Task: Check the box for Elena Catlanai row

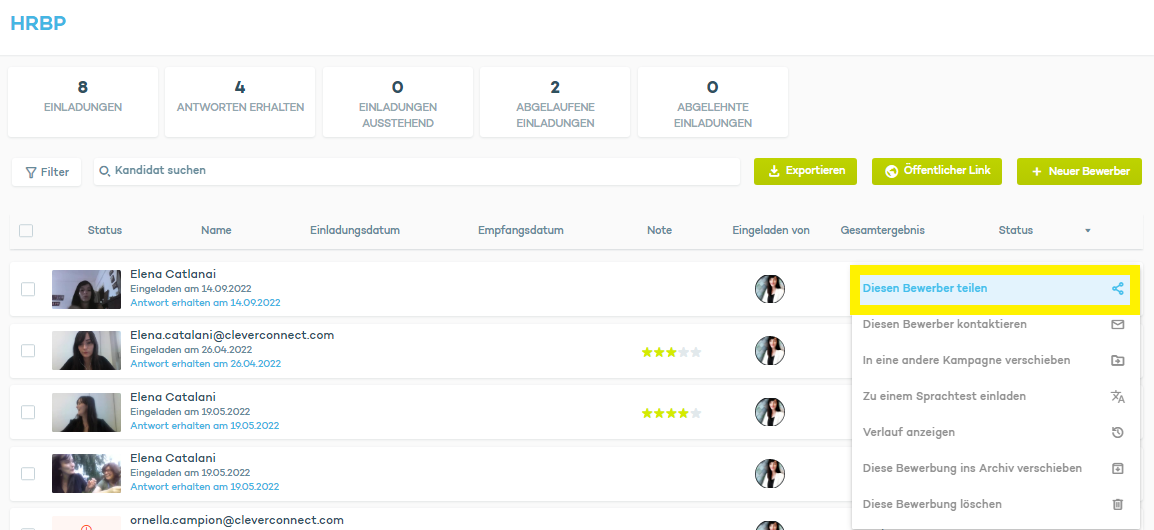Action: coord(28,289)
